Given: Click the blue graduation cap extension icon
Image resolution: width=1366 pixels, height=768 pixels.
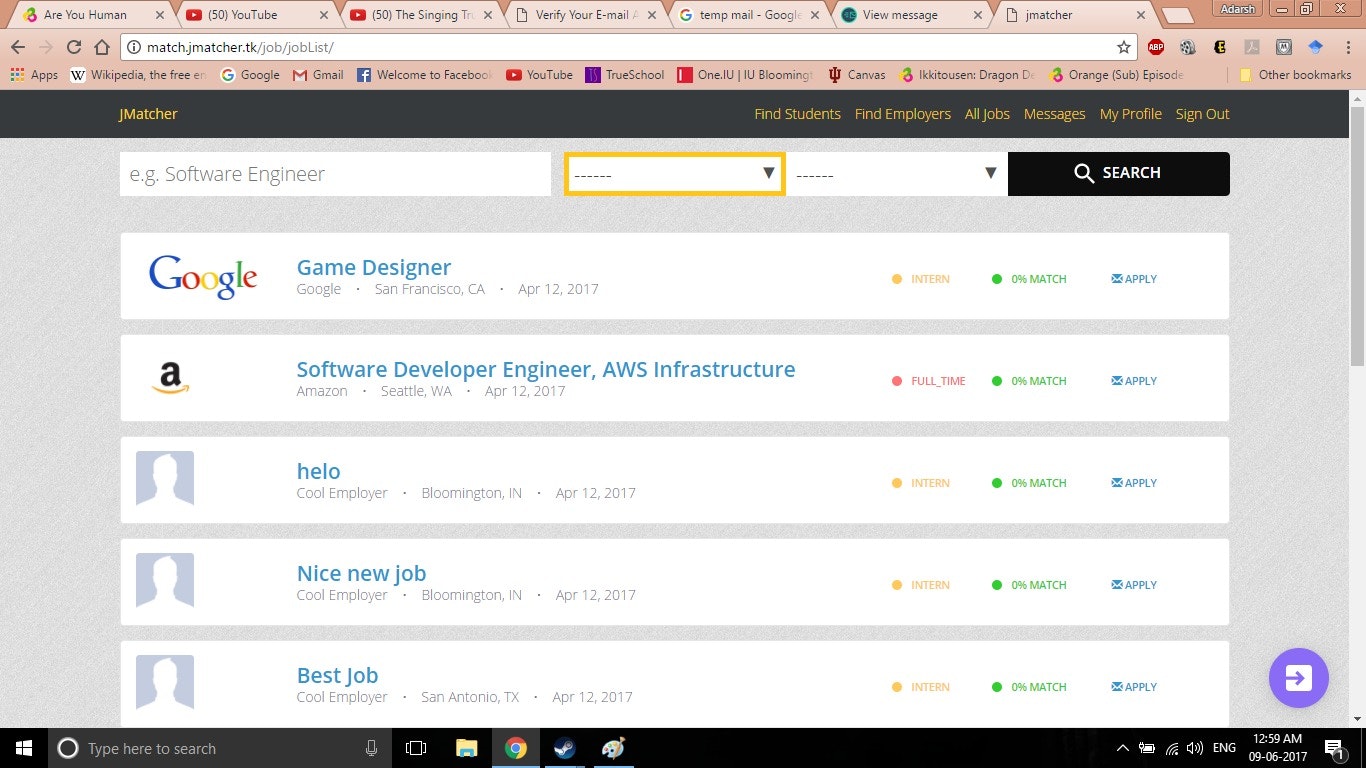Looking at the screenshot, I should click(1315, 47).
